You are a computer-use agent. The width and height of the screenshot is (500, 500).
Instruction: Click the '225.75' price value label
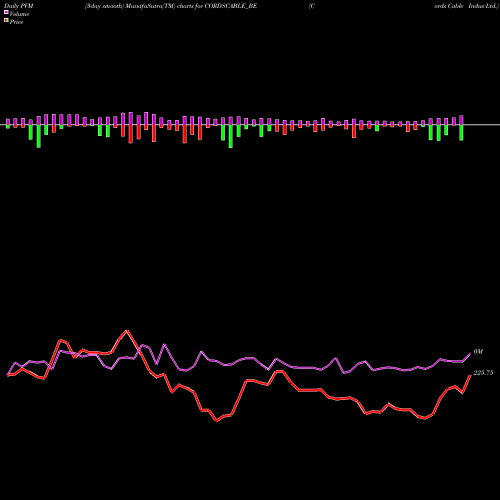pos(483,373)
